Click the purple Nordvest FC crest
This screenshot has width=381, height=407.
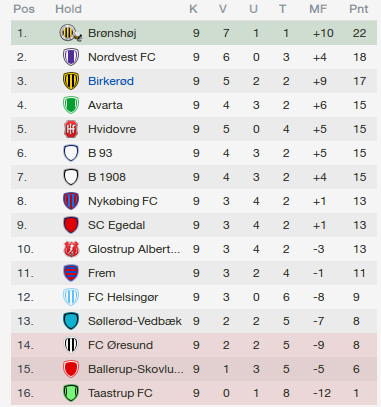click(71, 57)
